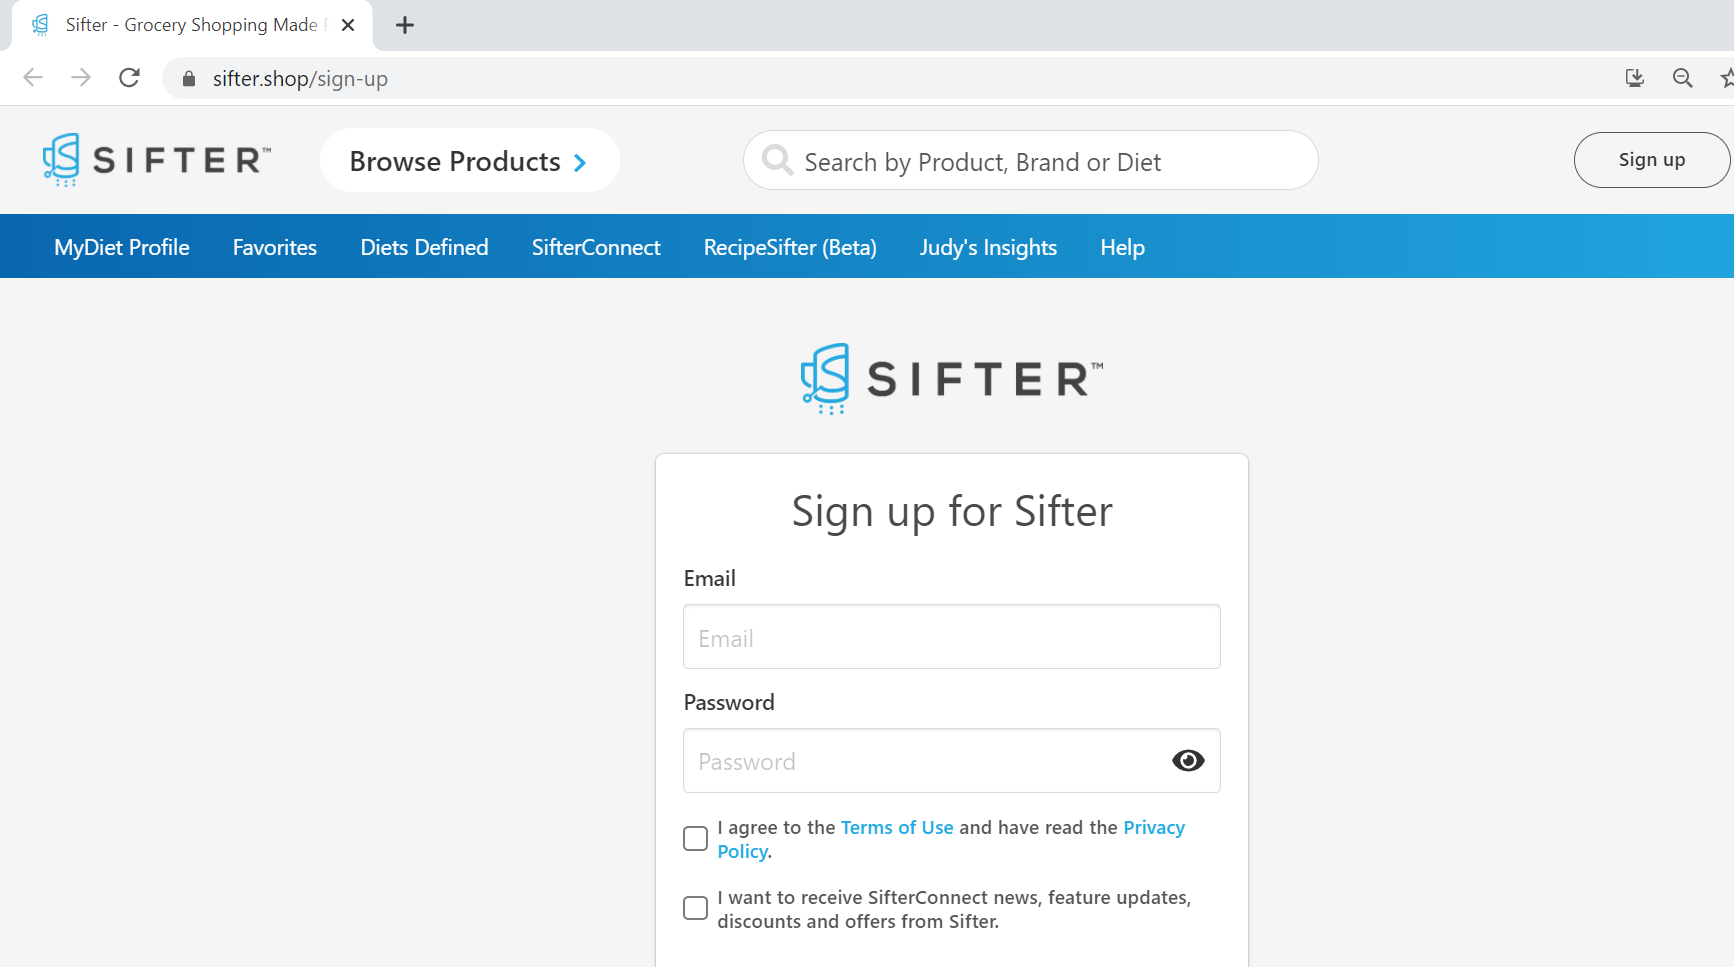Open the browser zoom magnifier icon
Image resolution: width=1734 pixels, height=967 pixels.
1683,78
